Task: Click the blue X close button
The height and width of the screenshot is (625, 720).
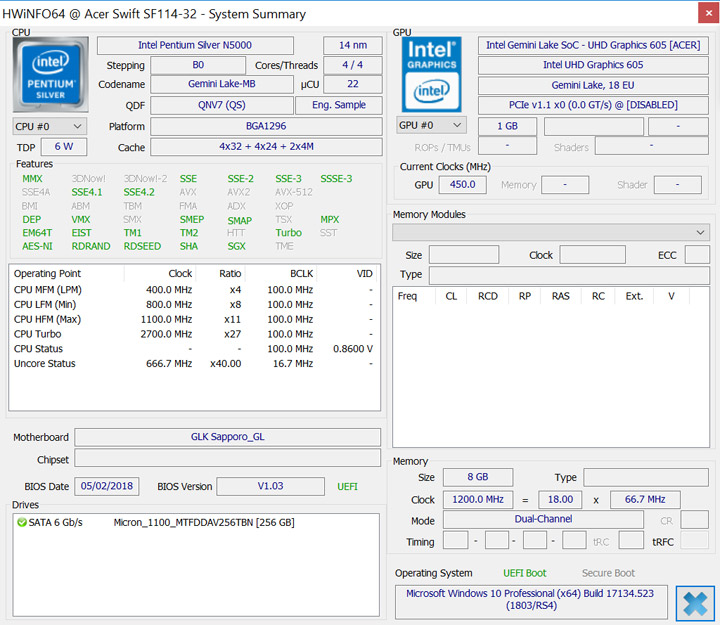Action: [695, 603]
